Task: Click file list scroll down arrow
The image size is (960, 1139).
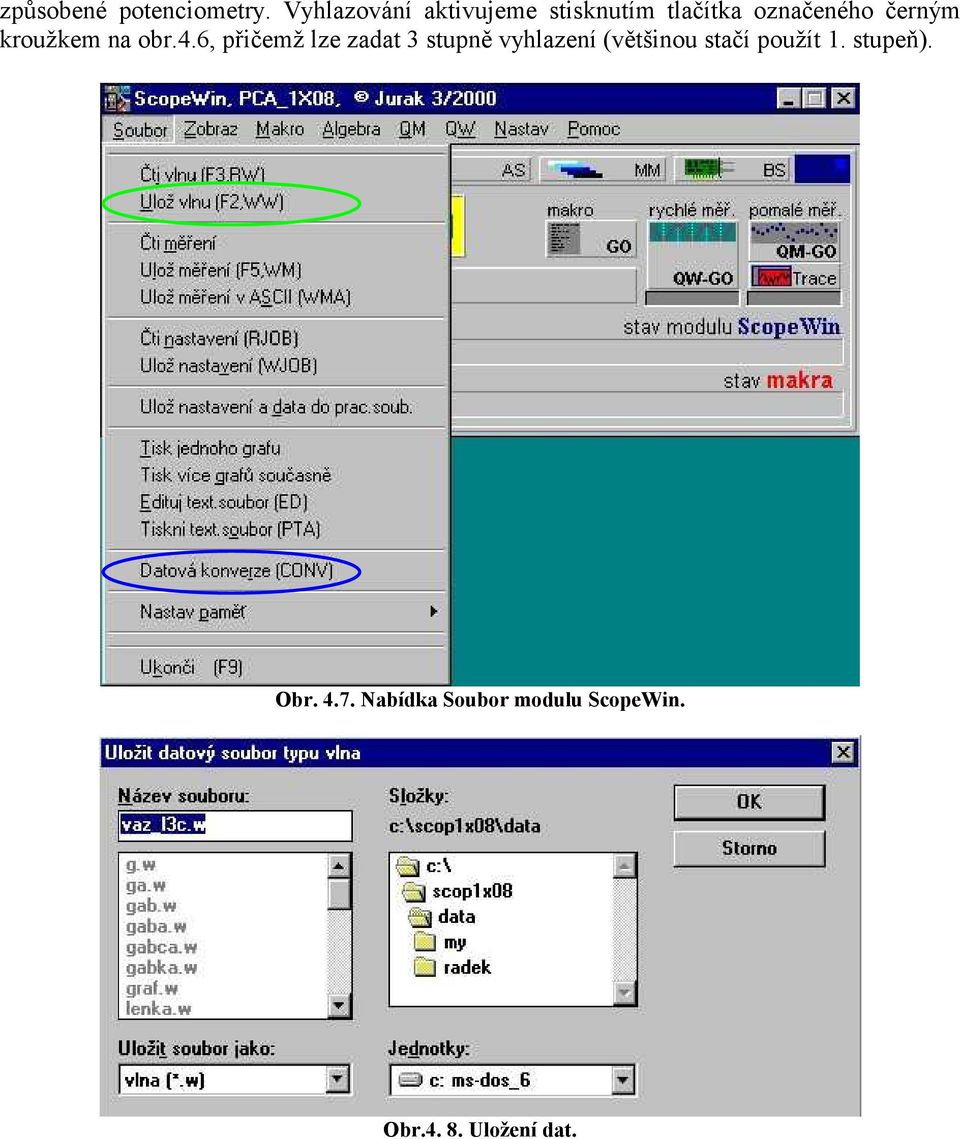Action: pyautogui.click(x=338, y=1006)
